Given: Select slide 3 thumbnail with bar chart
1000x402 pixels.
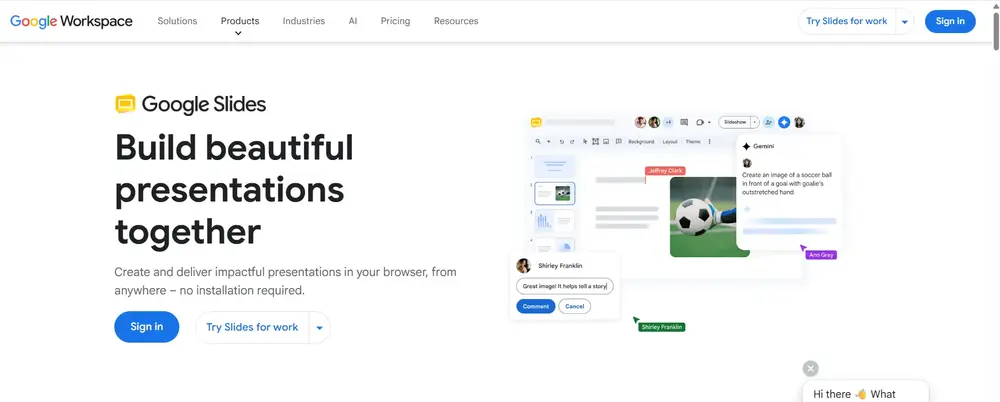Looking at the screenshot, I should coord(554,221).
